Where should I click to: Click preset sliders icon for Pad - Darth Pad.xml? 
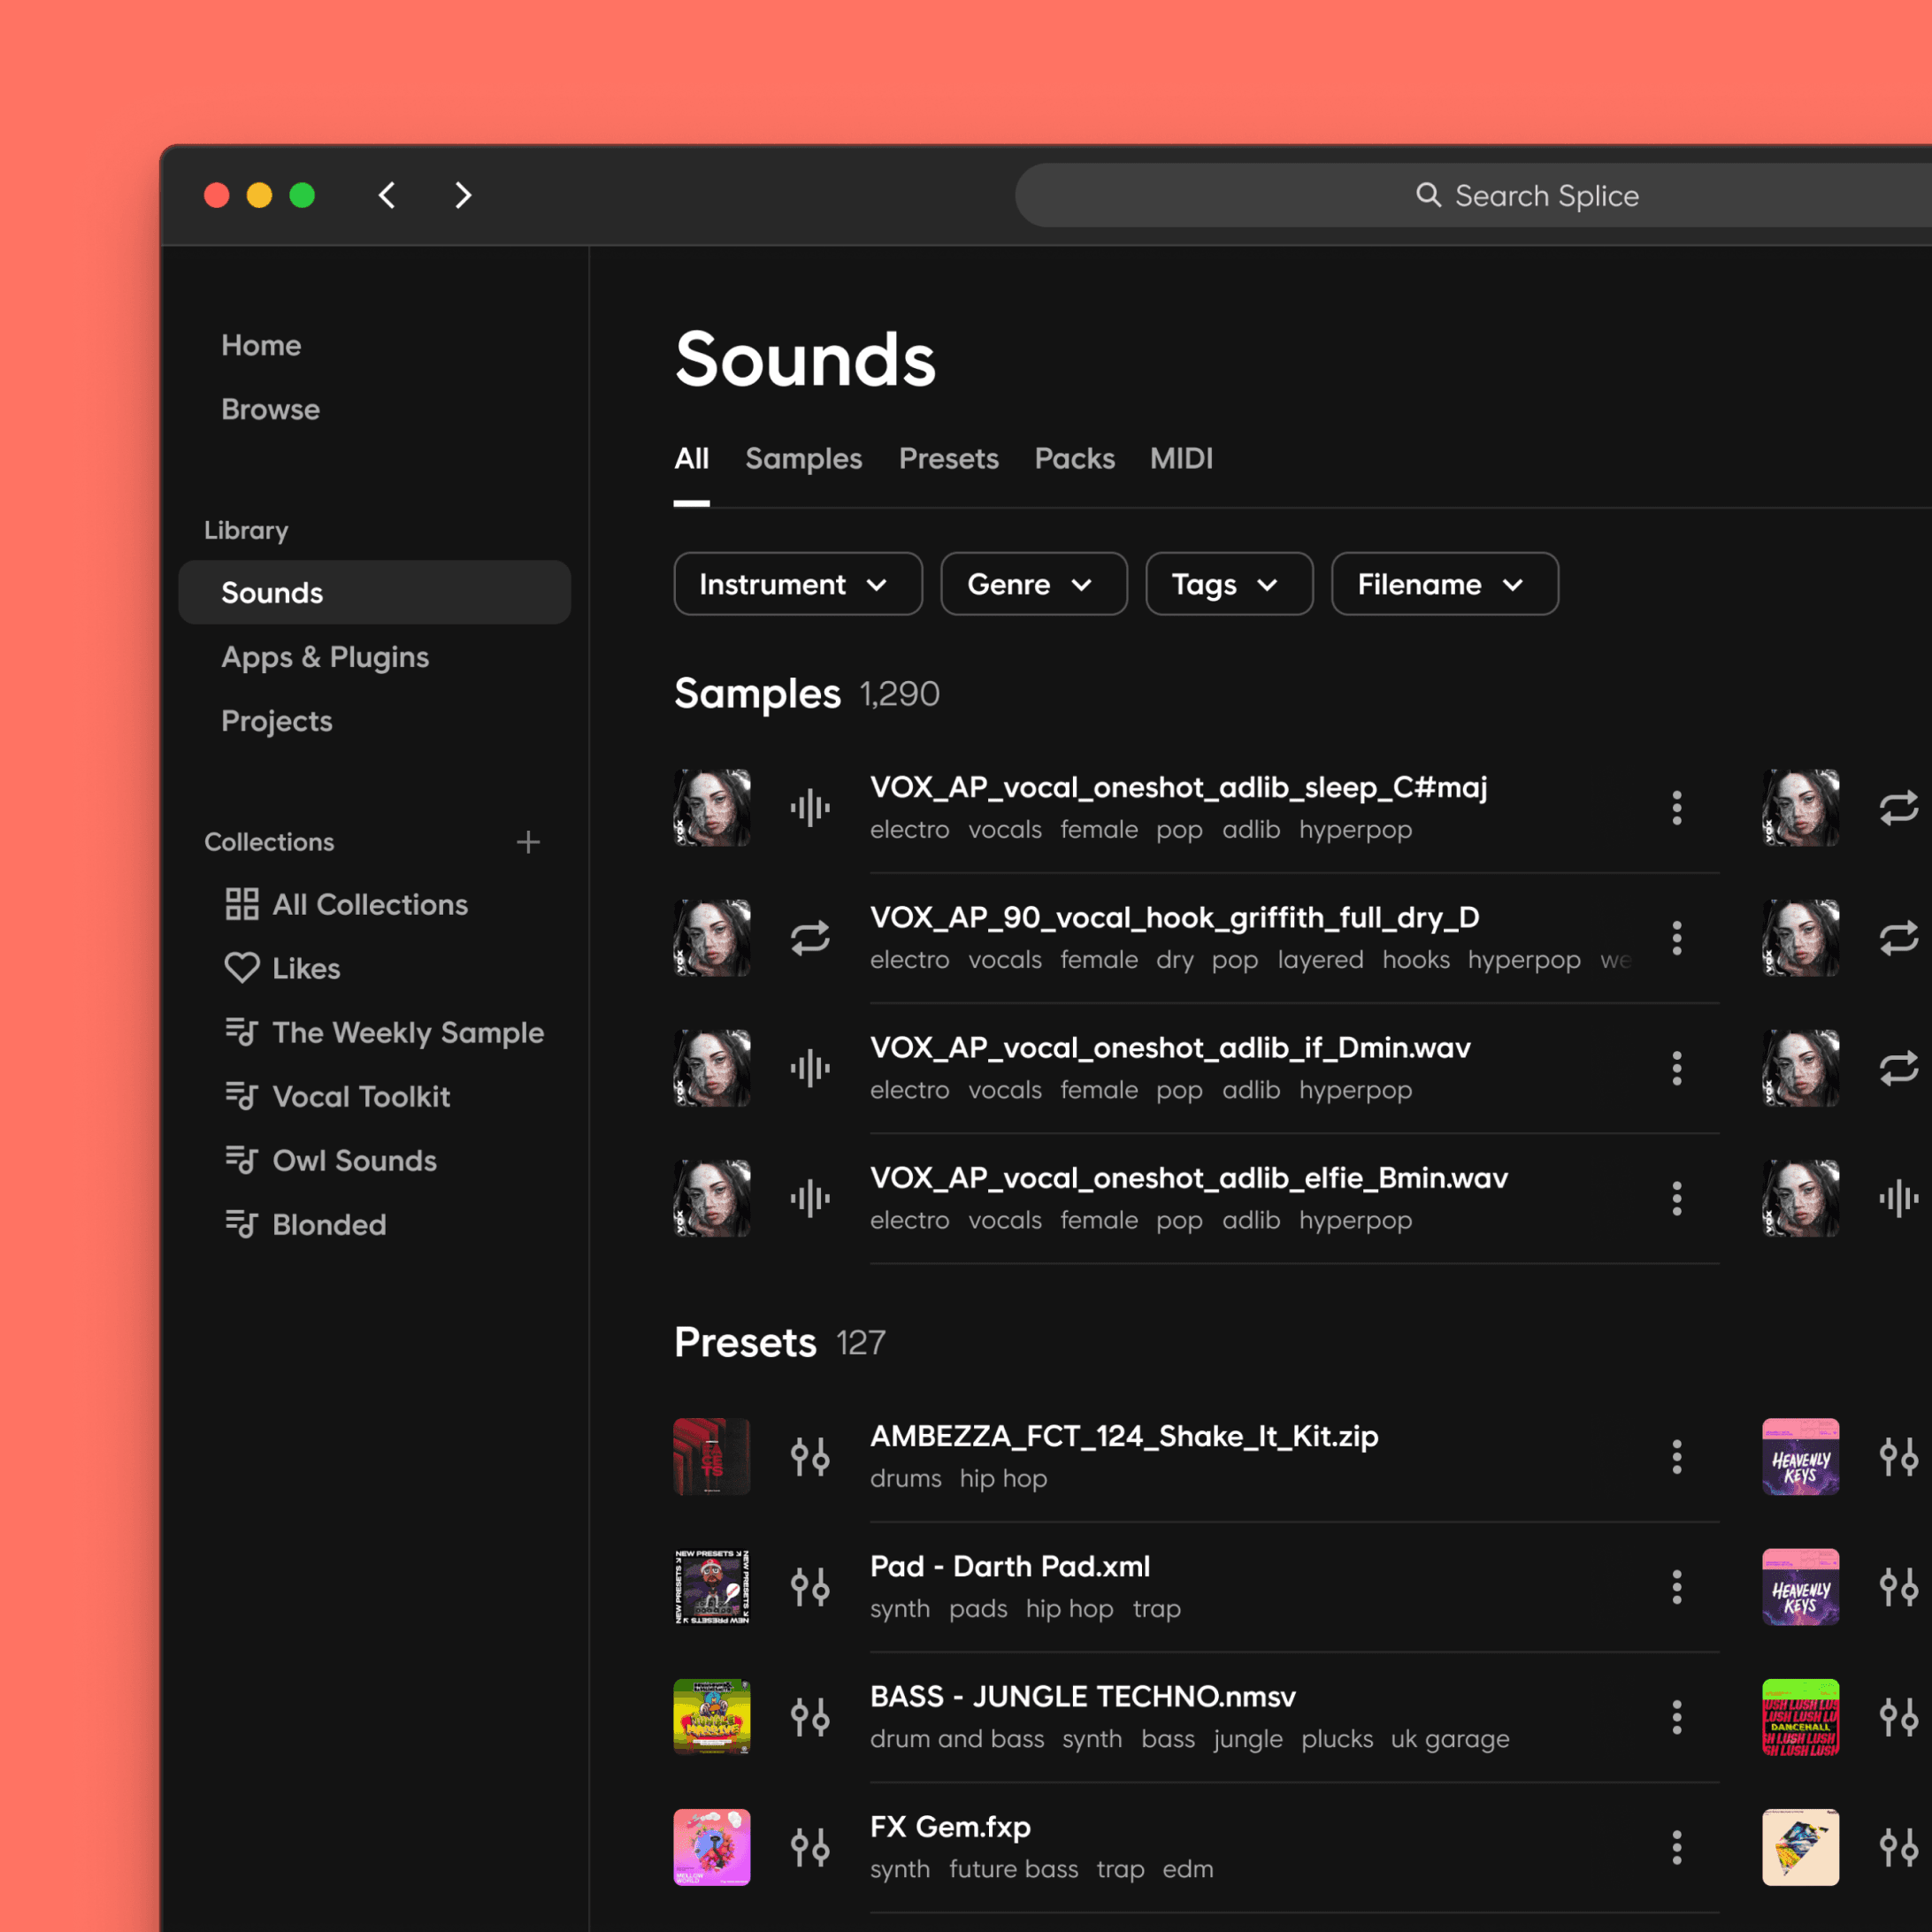[x=810, y=1587]
